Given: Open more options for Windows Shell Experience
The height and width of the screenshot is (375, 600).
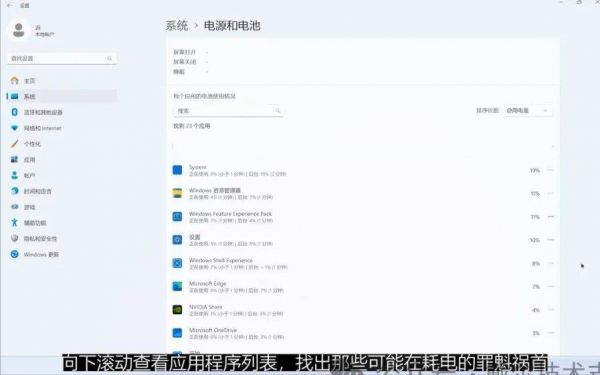Looking at the screenshot, I should (551, 263).
